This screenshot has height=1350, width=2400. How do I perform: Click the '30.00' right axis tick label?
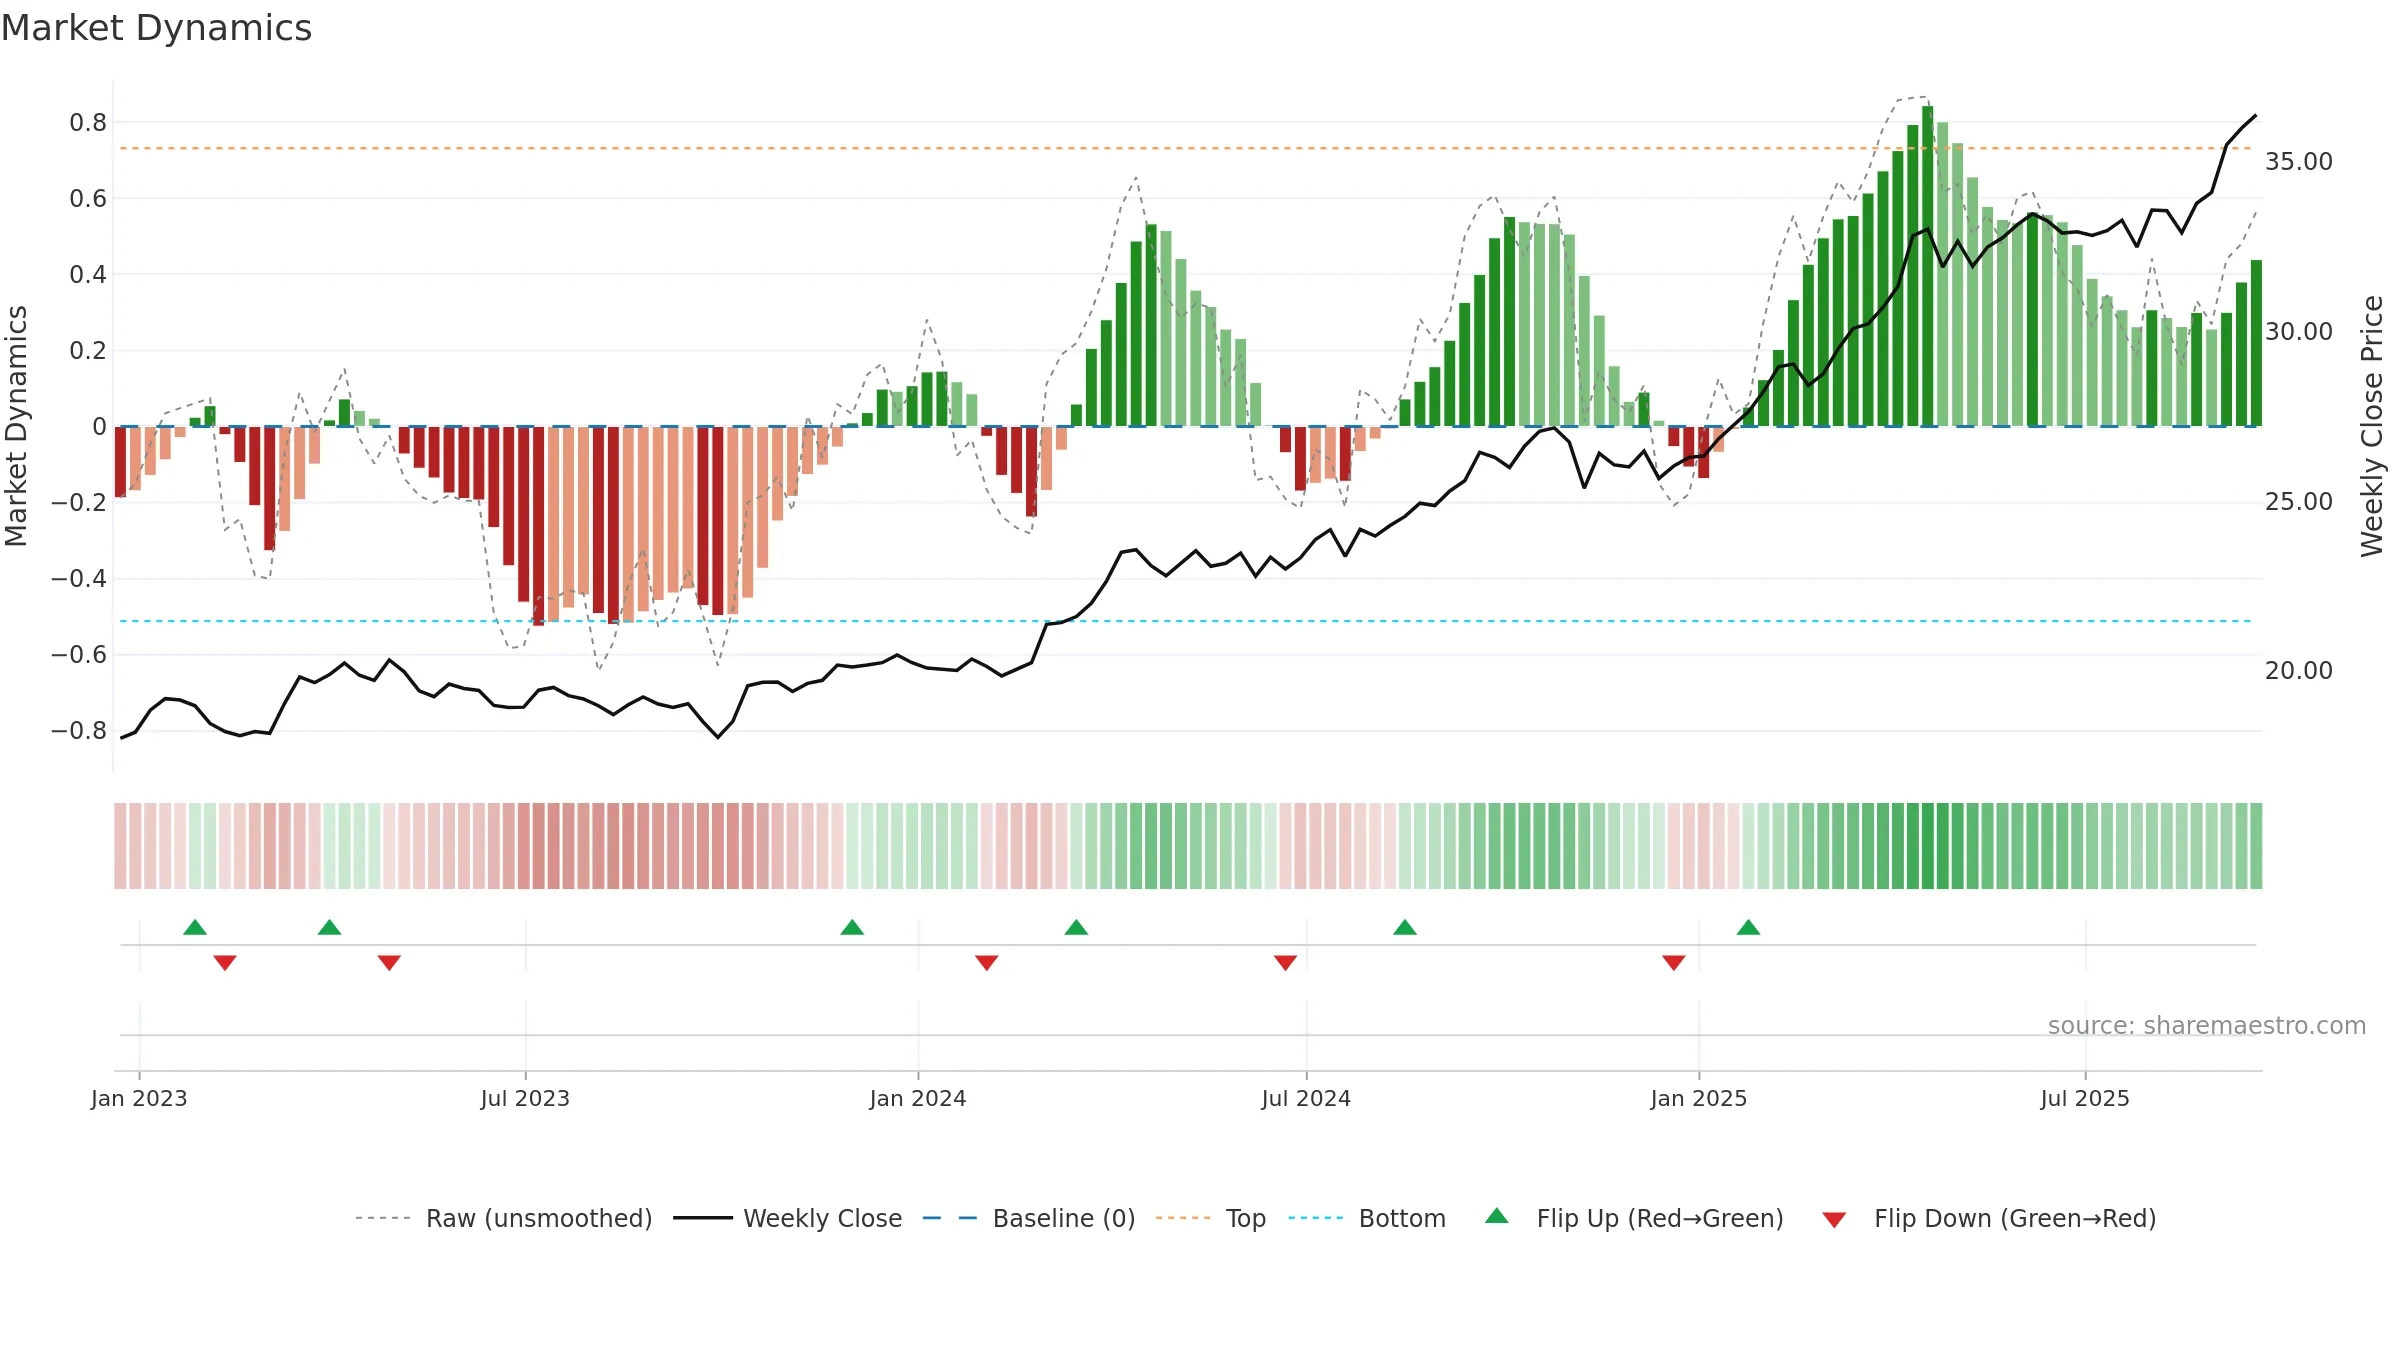click(2299, 331)
